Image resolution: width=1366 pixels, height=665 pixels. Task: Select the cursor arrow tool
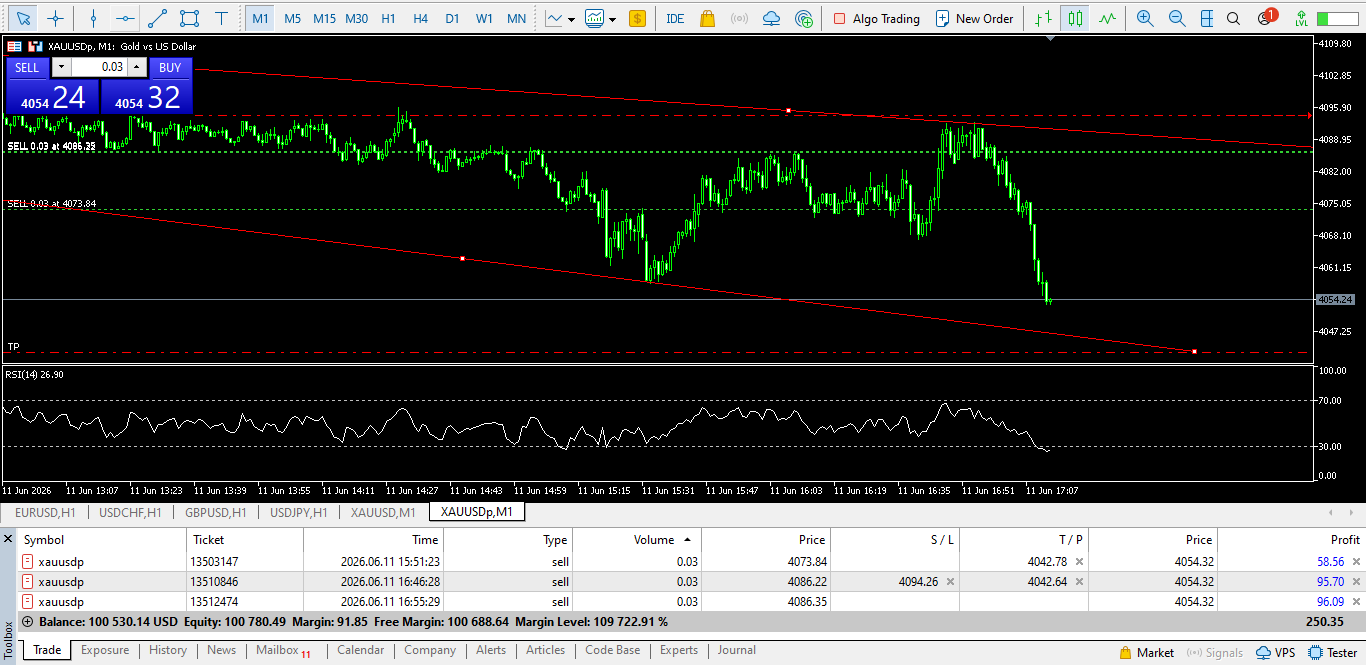(23, 18)
